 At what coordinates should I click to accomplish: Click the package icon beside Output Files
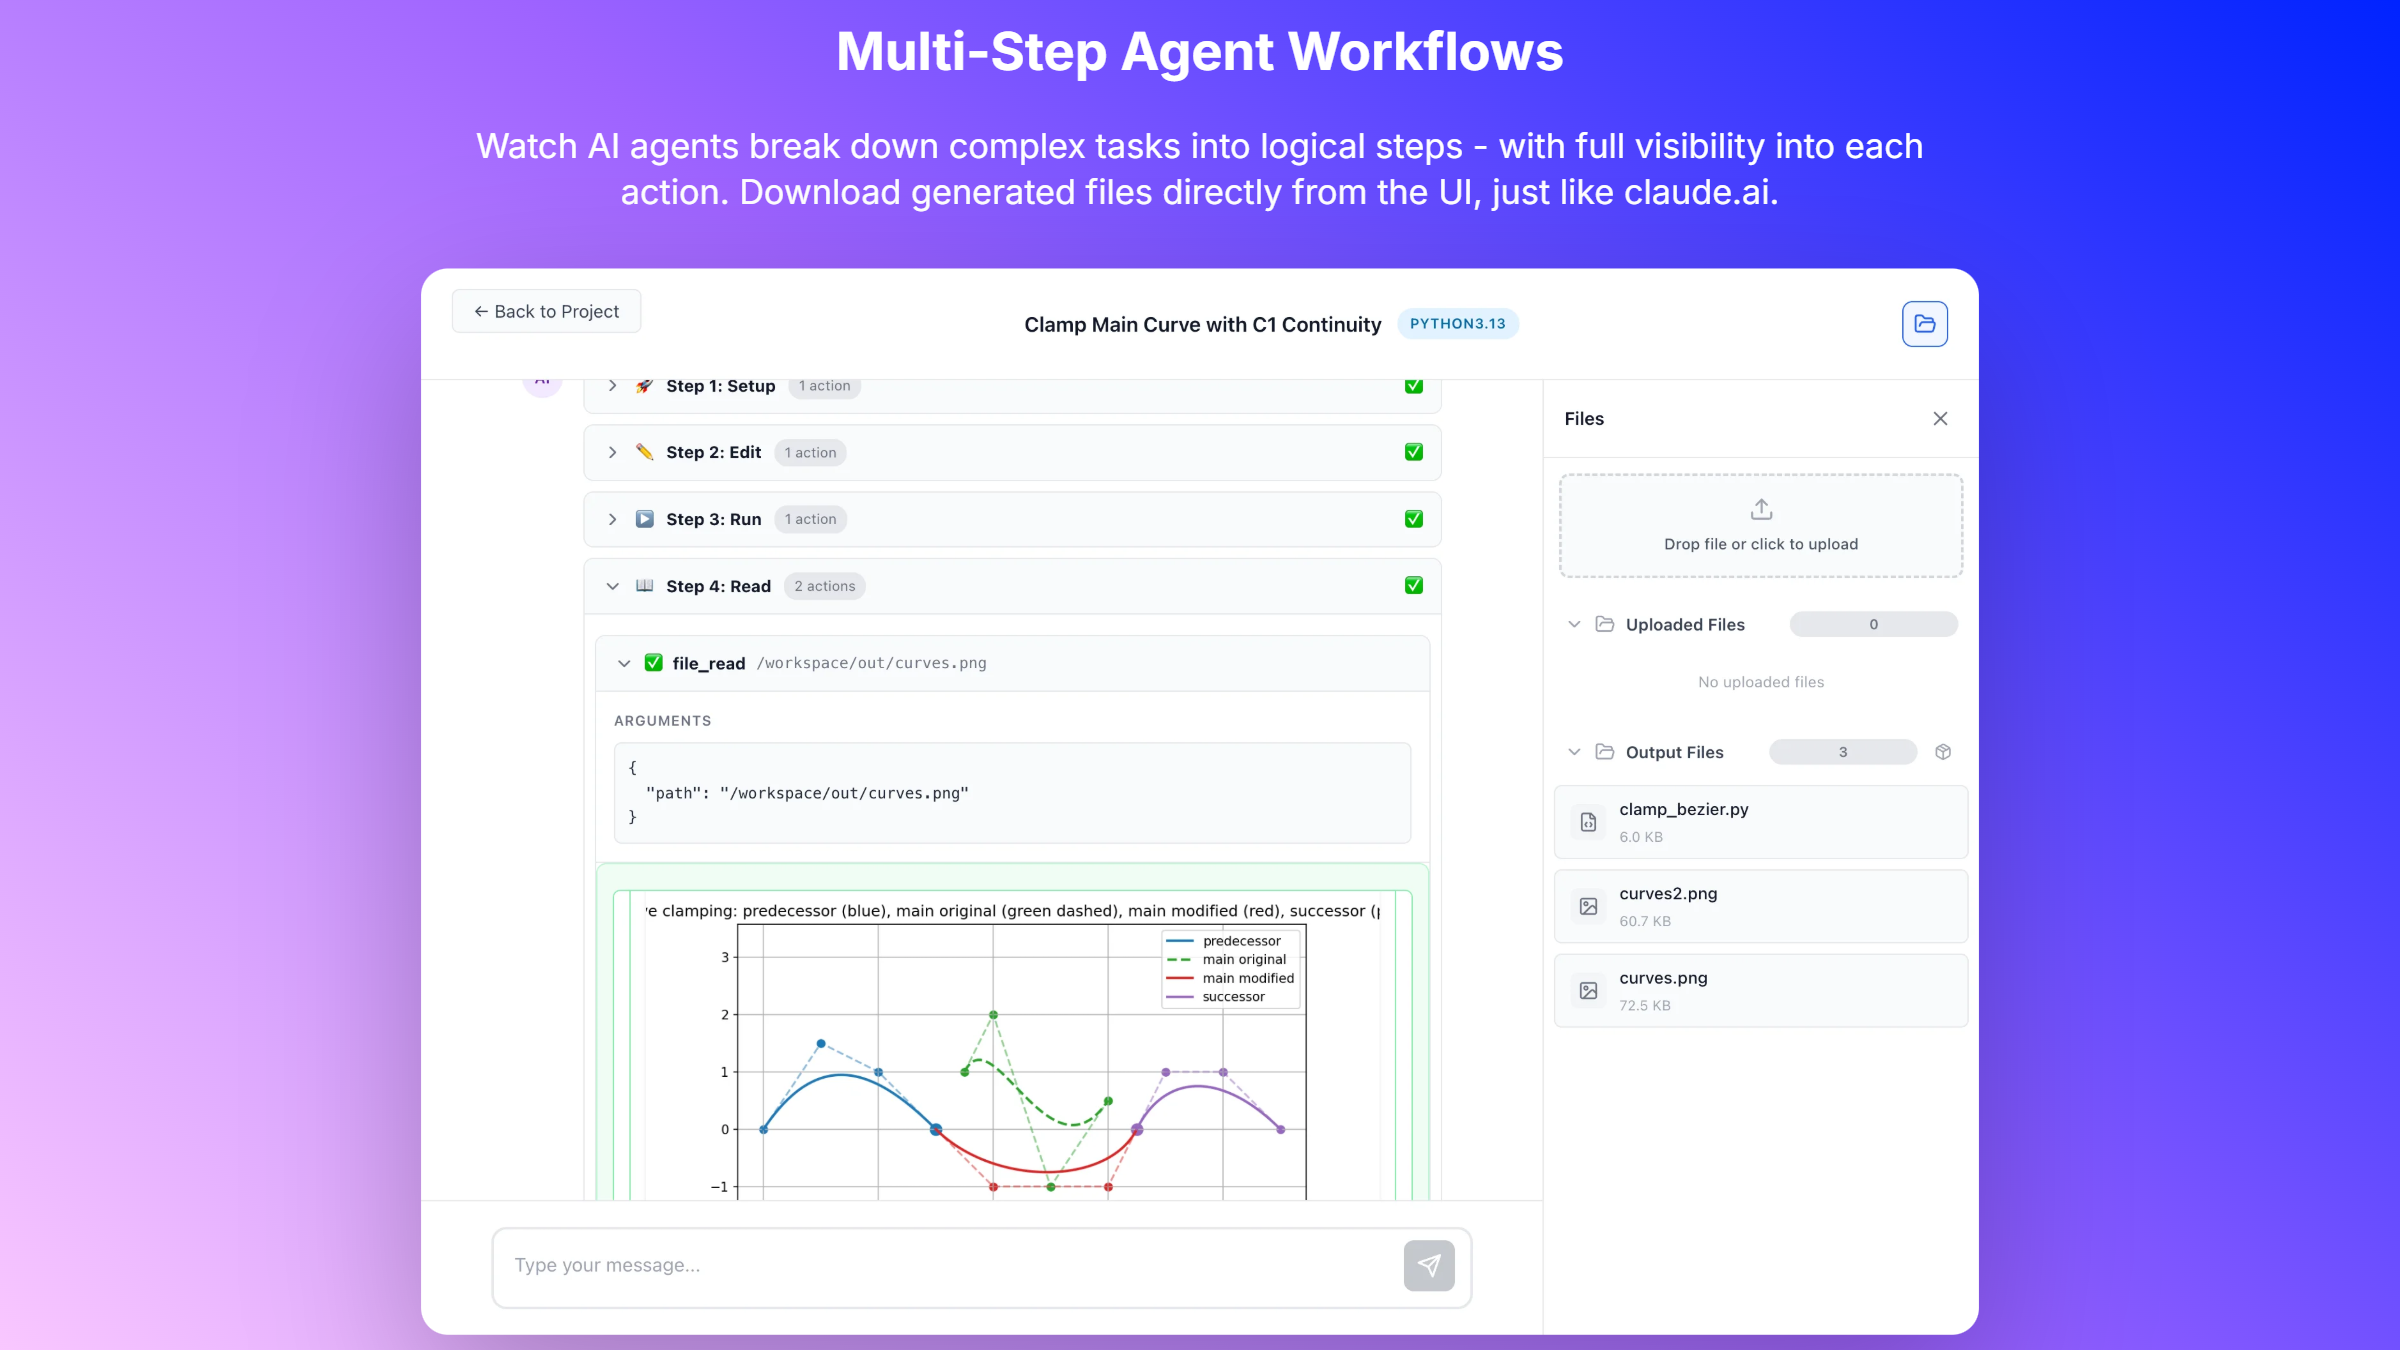click(x=1943, y=751)
